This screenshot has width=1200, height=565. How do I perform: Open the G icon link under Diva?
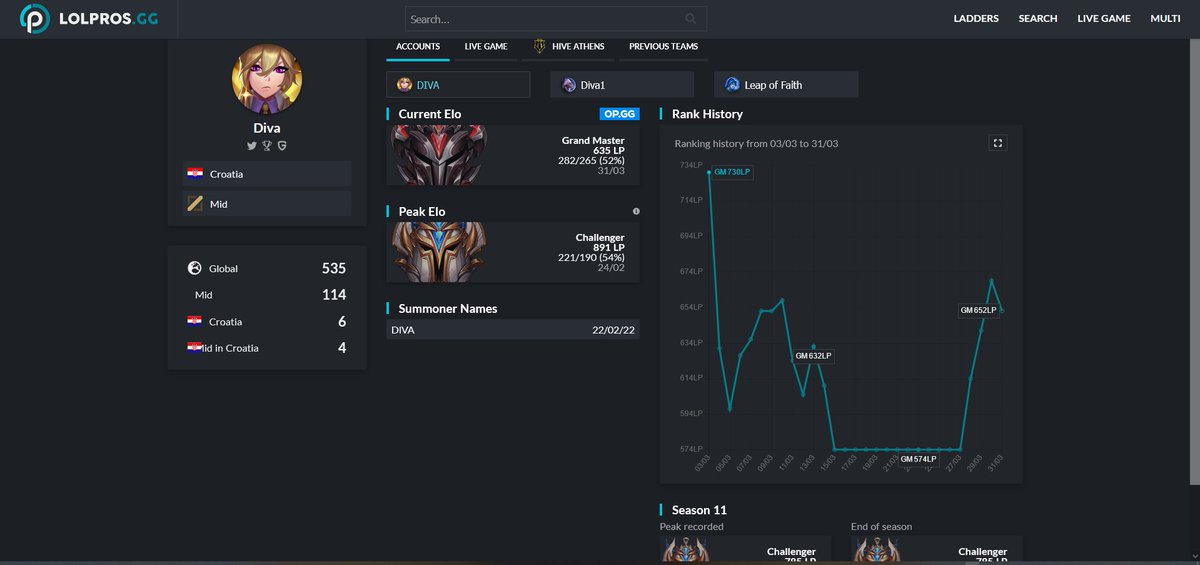[x=282, y=146]
